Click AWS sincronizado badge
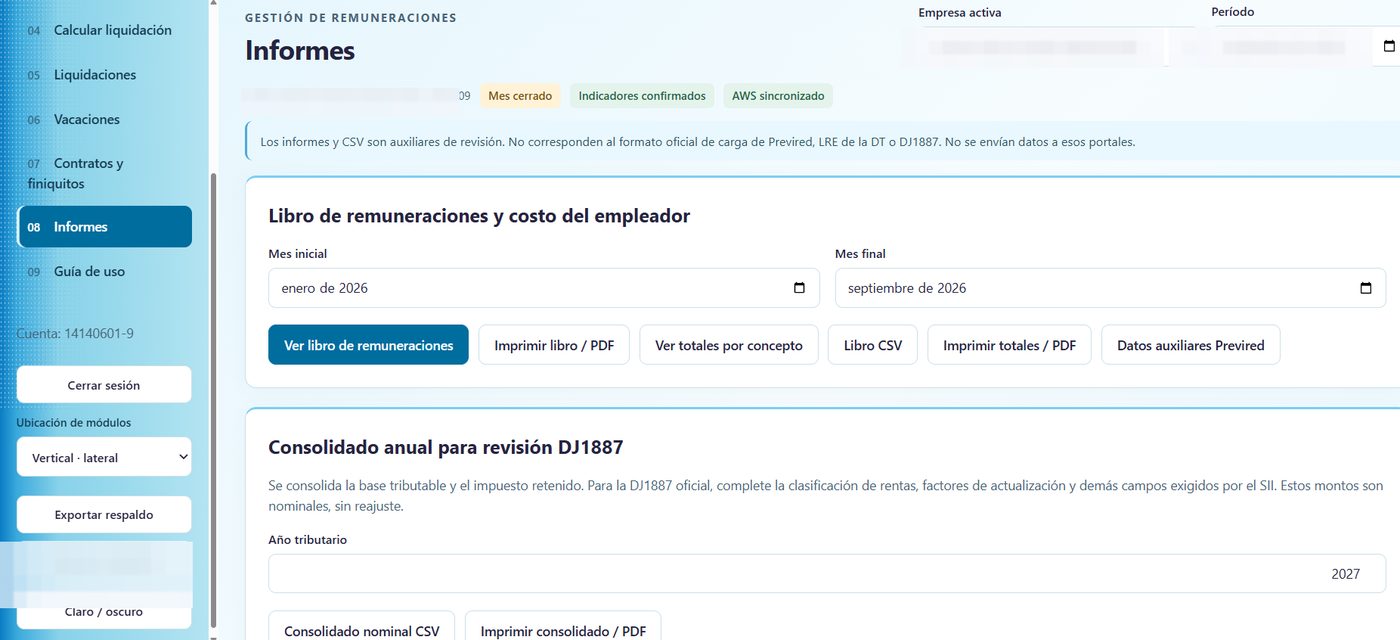 coord(778,96)
